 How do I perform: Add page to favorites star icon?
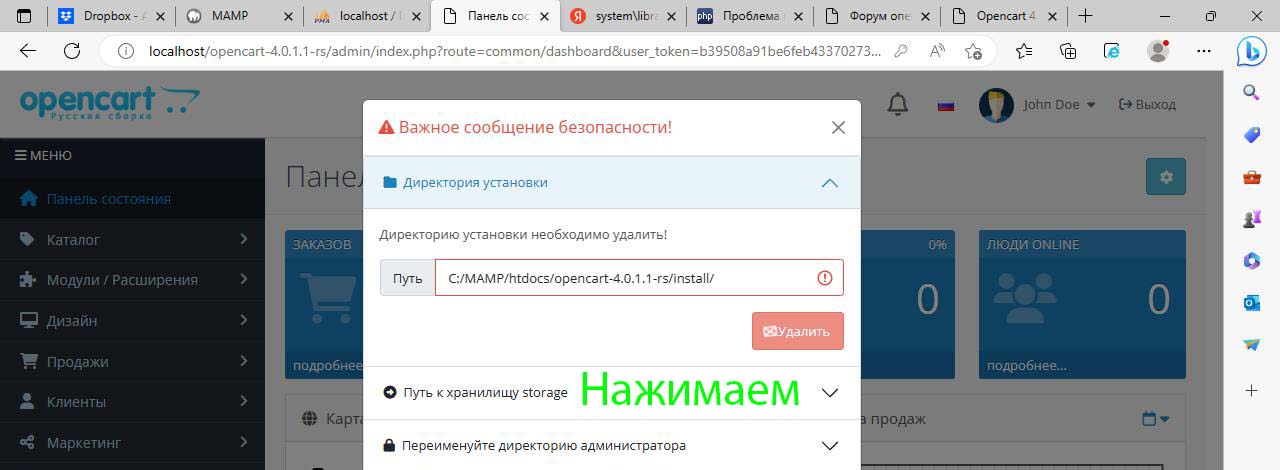coord(973,51)
